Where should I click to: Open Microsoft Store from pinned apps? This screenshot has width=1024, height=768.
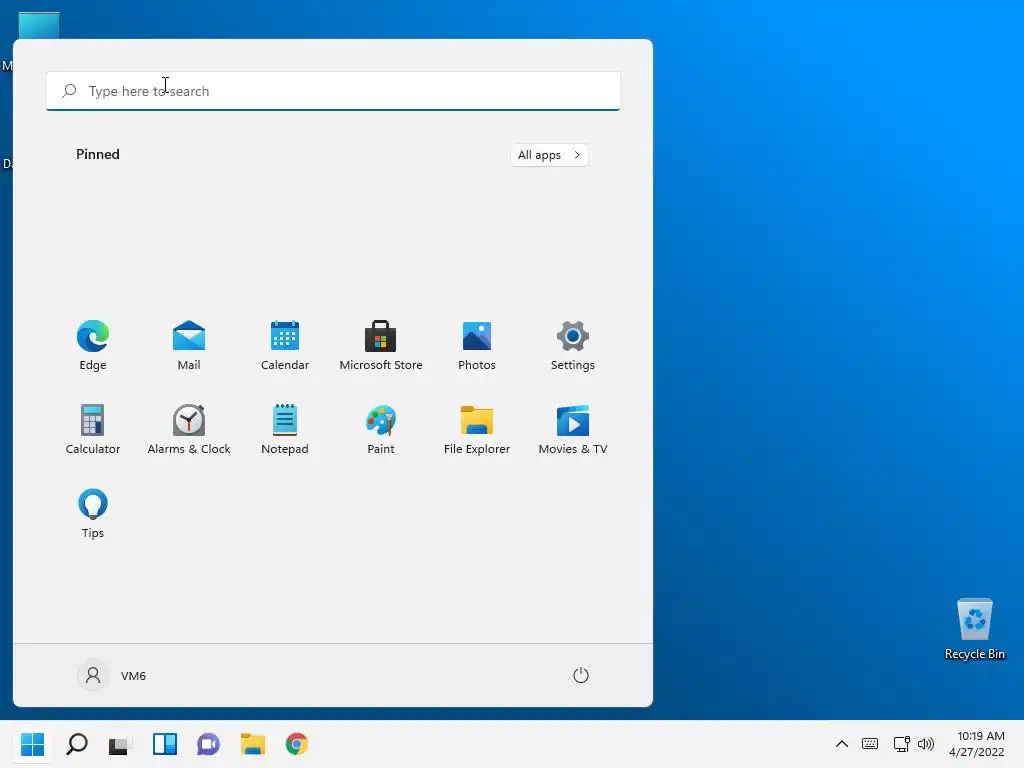(381, 346)
